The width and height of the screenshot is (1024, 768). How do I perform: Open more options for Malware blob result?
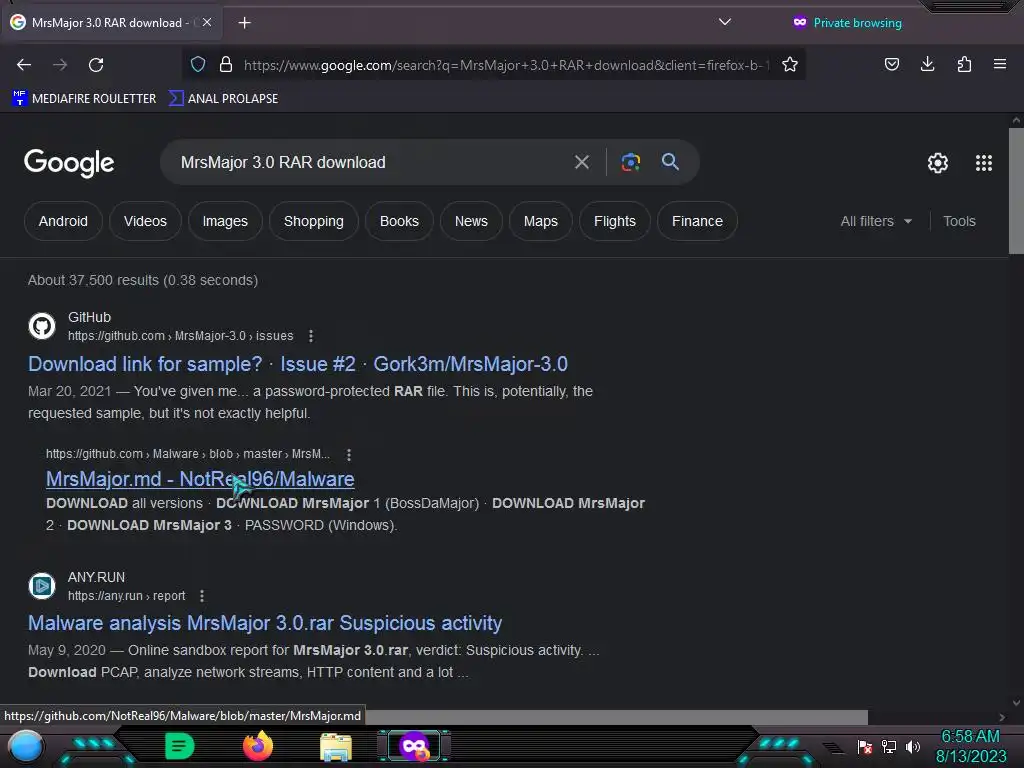[x=349, y=454]
